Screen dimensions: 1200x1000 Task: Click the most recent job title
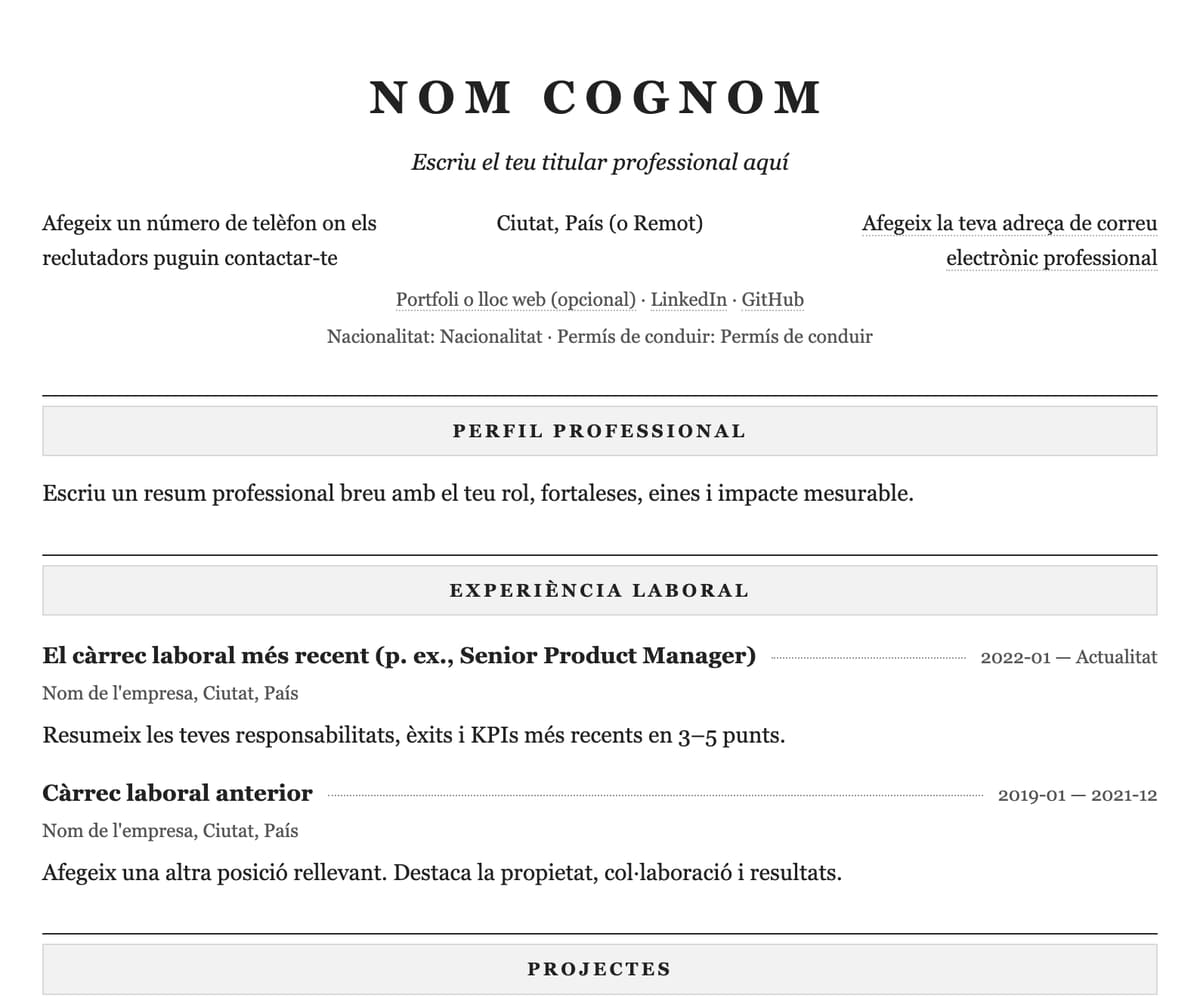coord(399,657)
